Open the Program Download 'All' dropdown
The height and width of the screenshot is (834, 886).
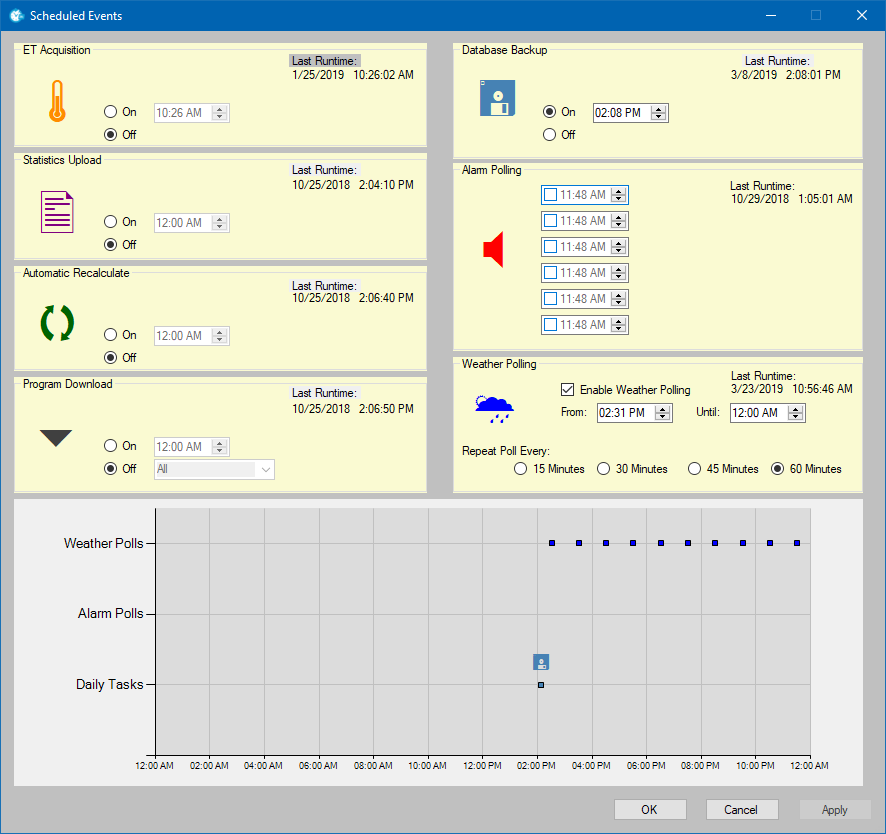(215, 470)
